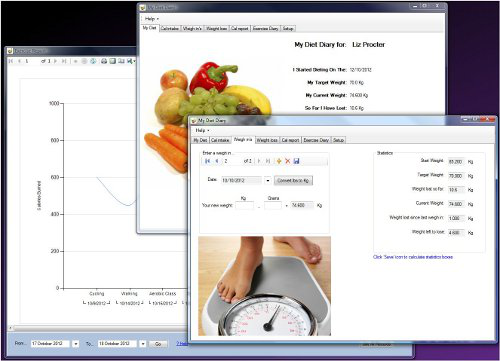
Task: Click the 'Walking' chart axis label
Action: tap(129, 294)
